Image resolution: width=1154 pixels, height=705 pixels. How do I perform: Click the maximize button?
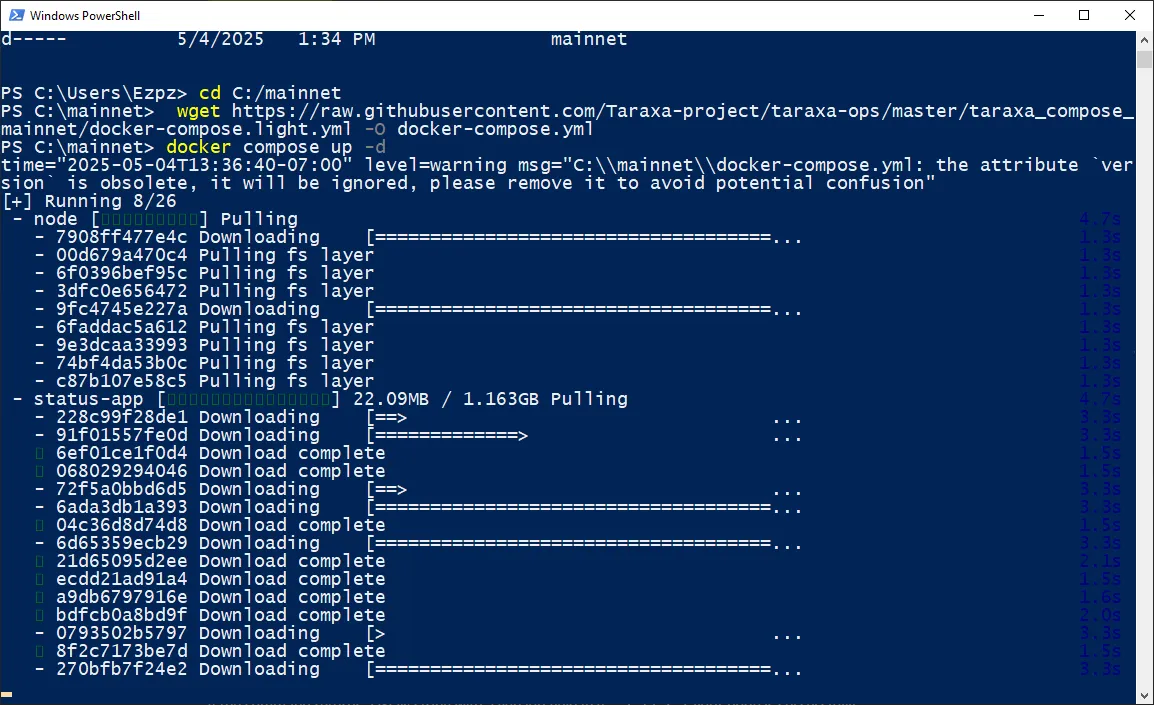click(x=1083, y=15)
